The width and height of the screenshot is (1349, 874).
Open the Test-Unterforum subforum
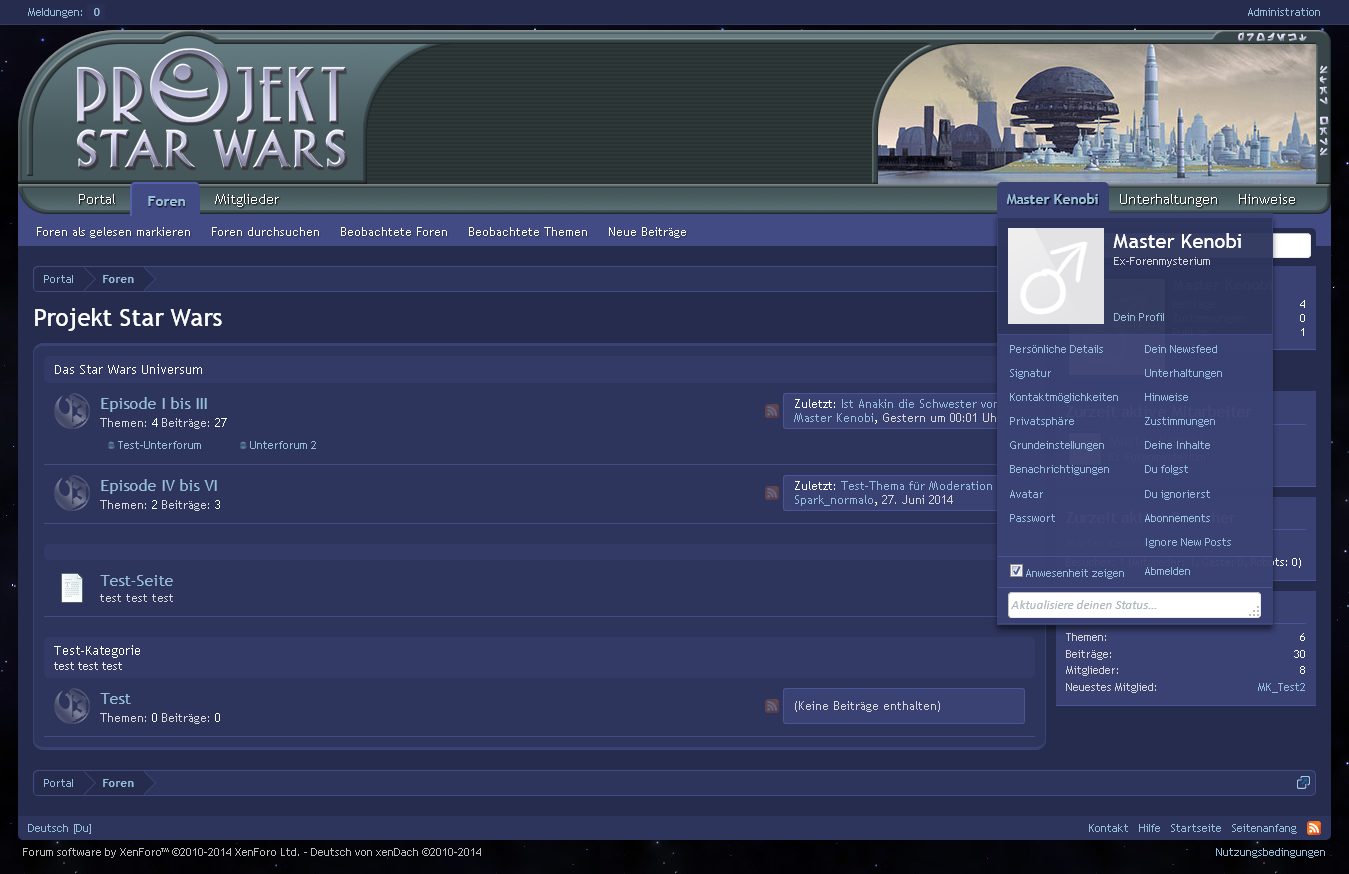click(x=159, y=445)
